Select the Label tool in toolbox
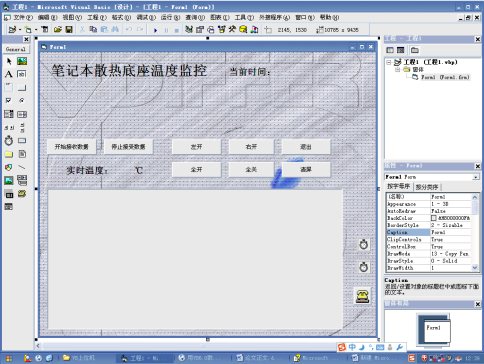This screenshot has height=364, width=484. click(x=9, y=74)
